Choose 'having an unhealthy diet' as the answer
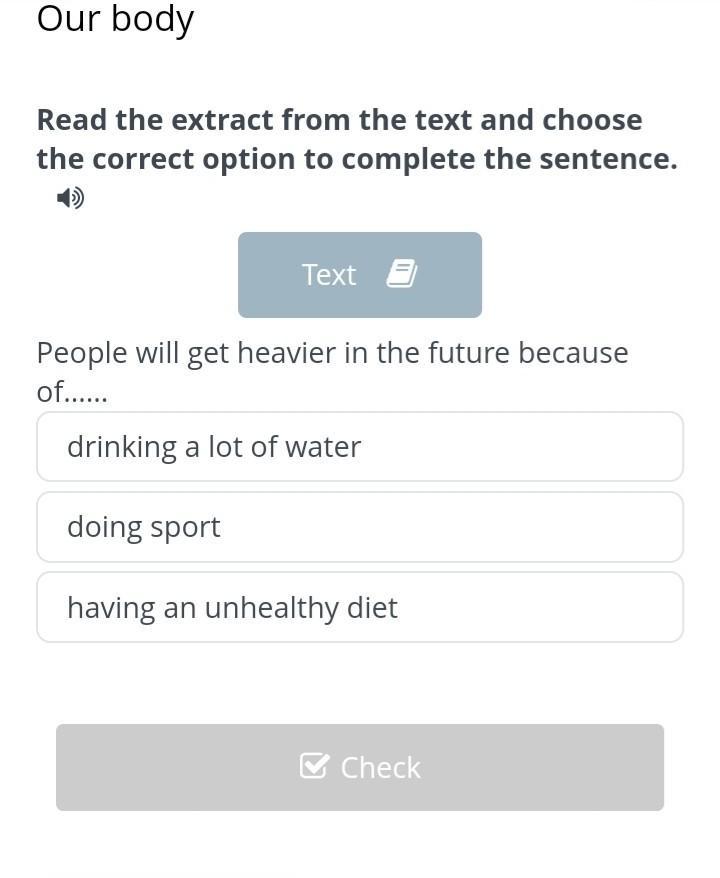 coord(360,607)
